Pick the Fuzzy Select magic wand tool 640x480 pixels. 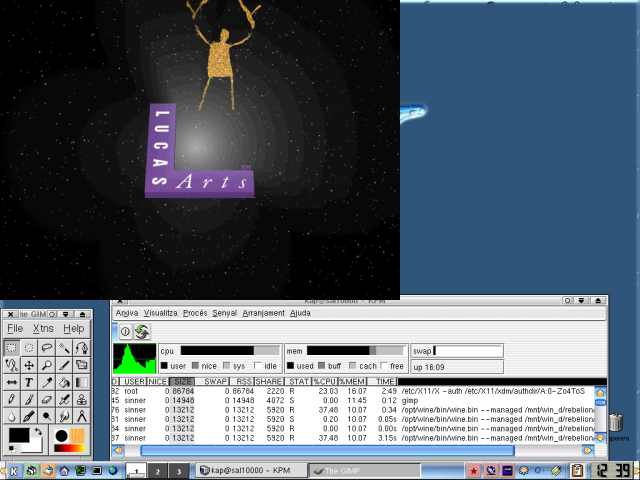(x=64, y=348)
